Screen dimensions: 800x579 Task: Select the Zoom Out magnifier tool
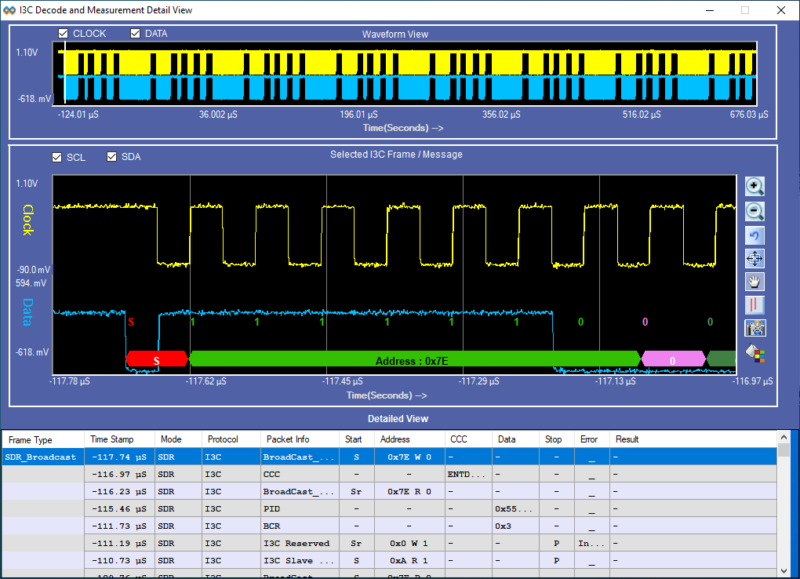[754, 211]
